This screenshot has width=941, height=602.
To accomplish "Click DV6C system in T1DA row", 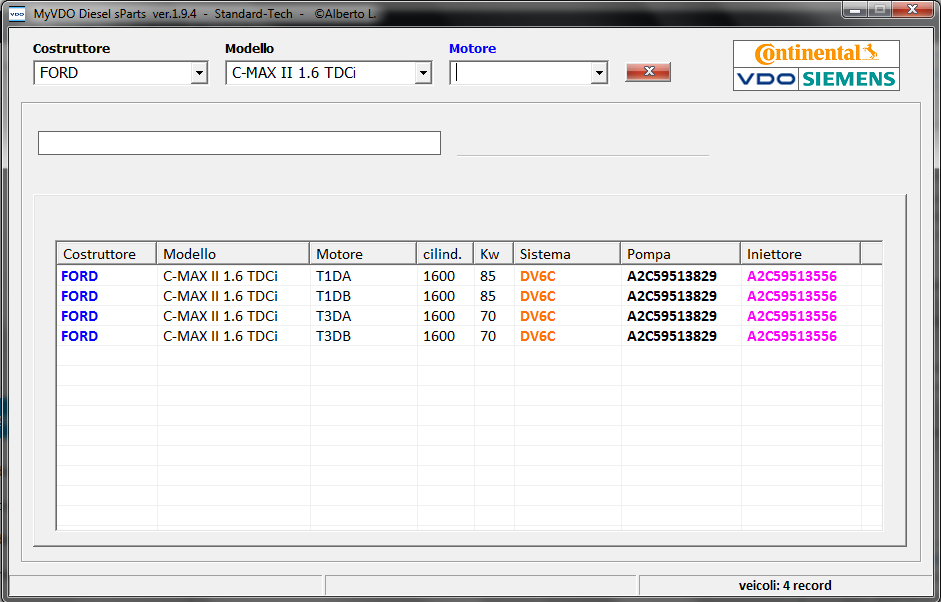I will click(538, 276).
